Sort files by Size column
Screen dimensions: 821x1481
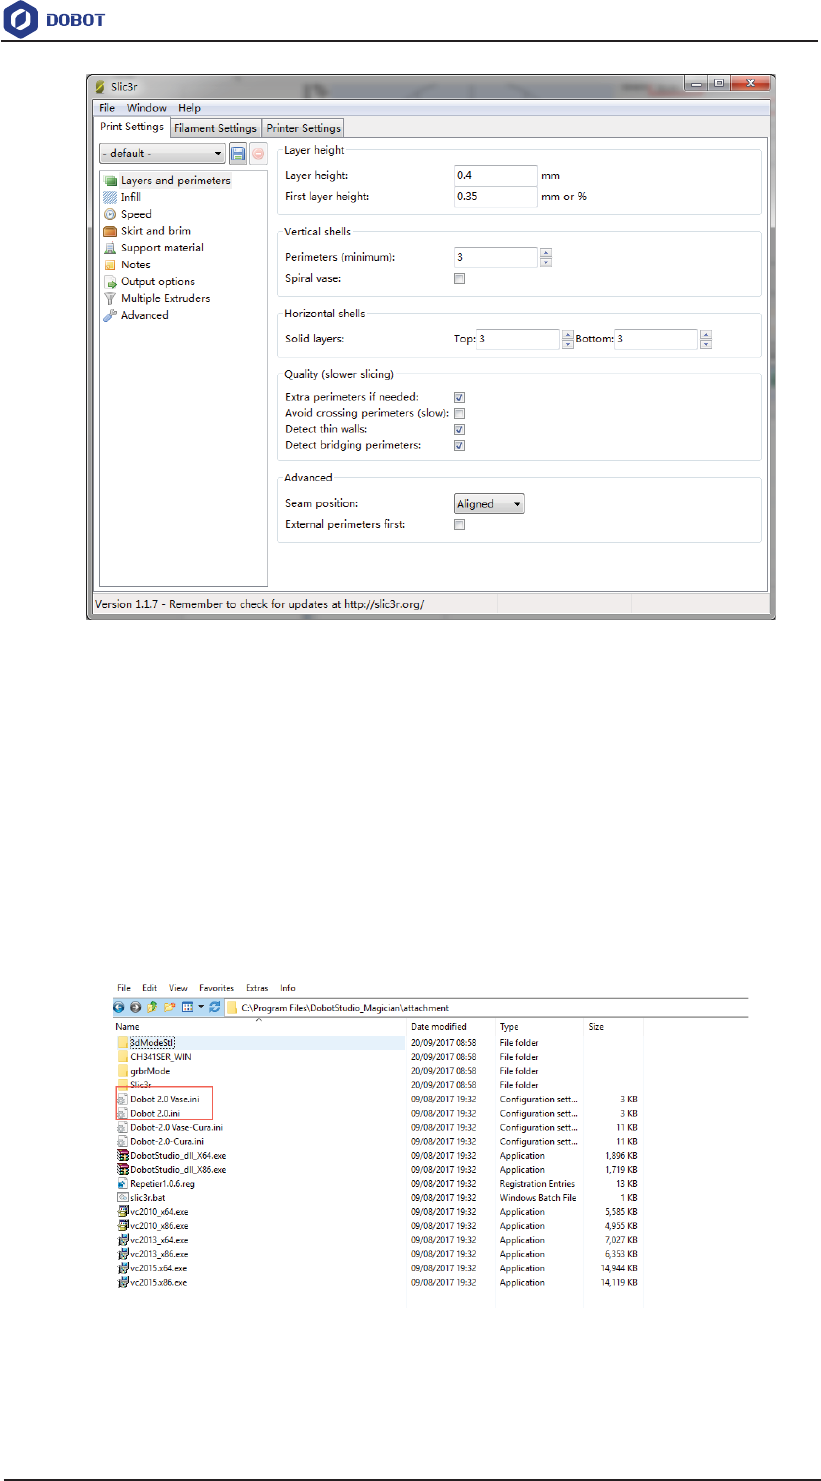click(x=595, y=1027)
